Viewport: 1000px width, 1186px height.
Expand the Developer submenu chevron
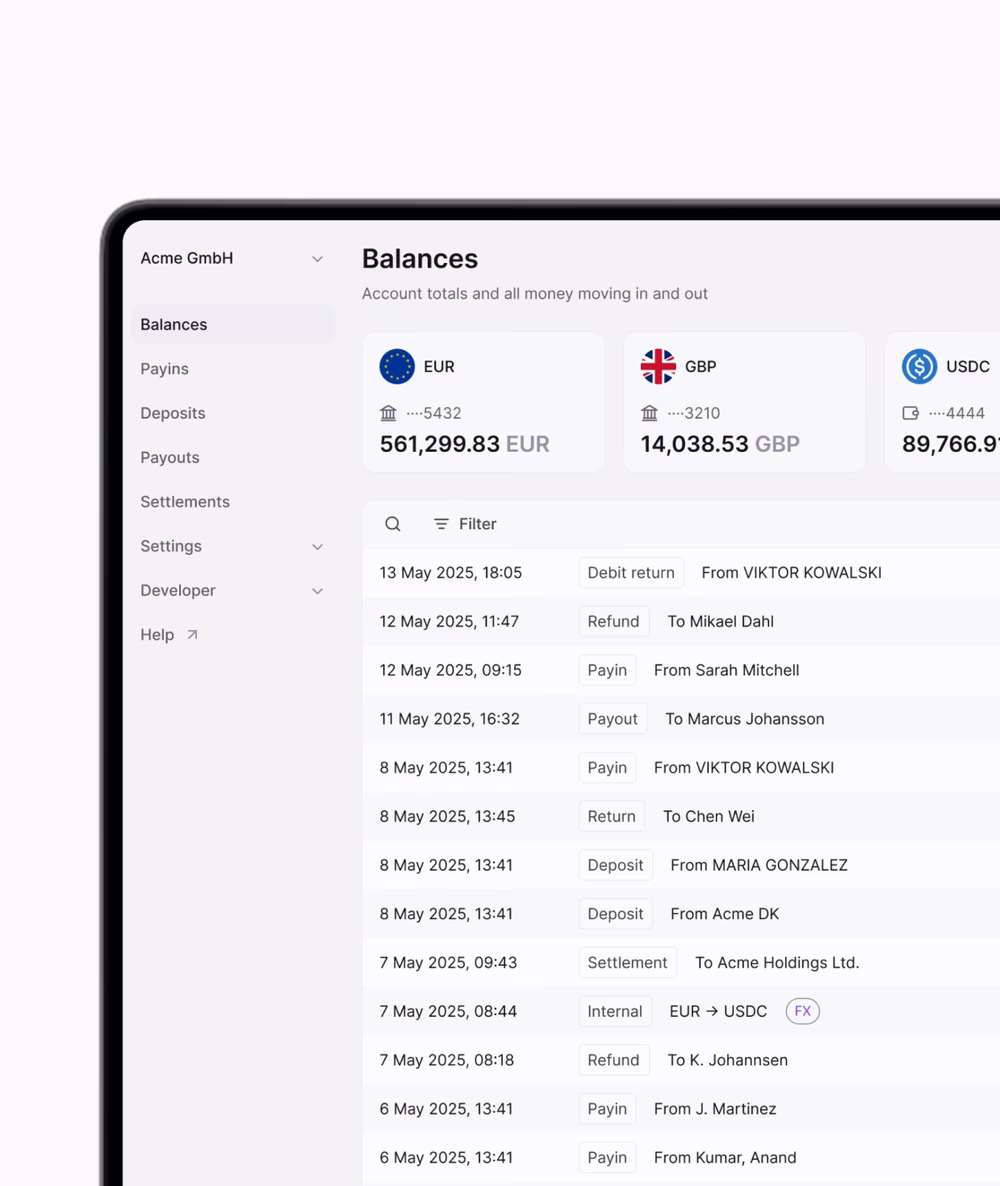click(318, 591)
